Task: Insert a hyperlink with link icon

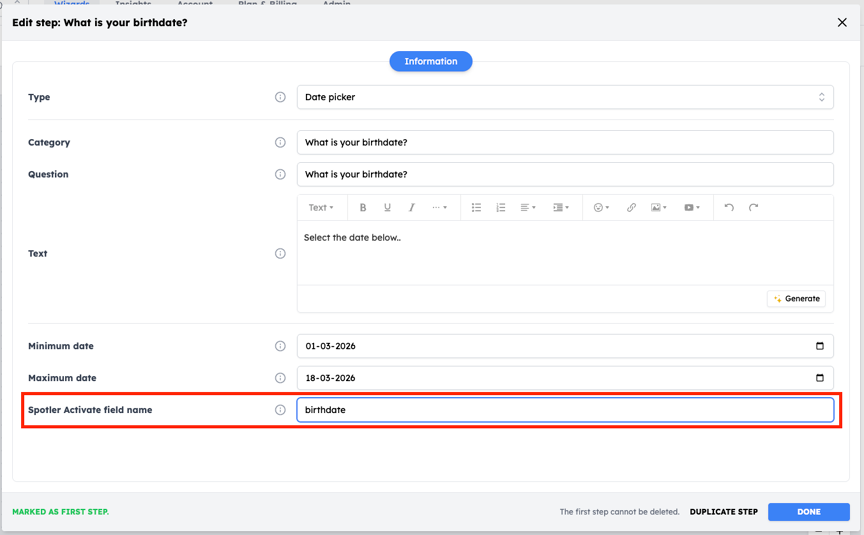Action: (x=631, y=208)
